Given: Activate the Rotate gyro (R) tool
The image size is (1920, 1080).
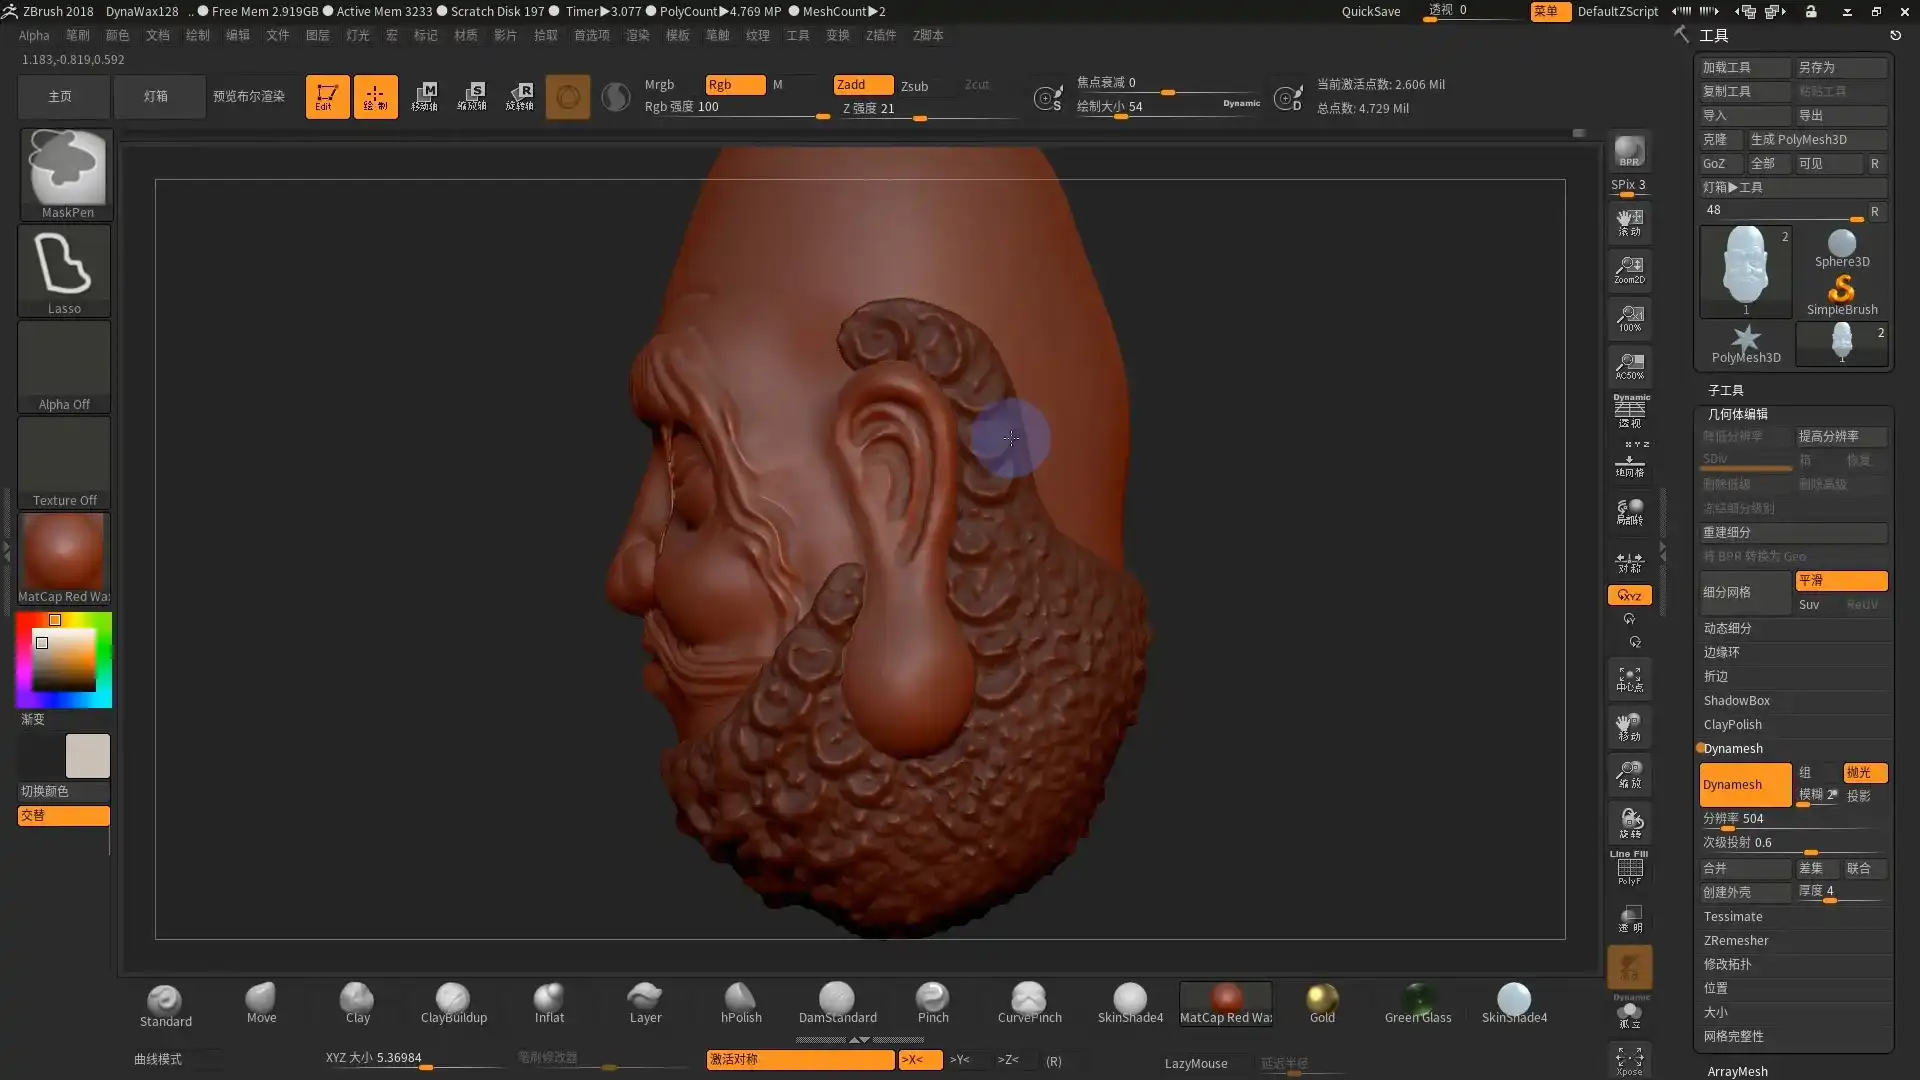Looking at the screenshot, I should 520,96.
